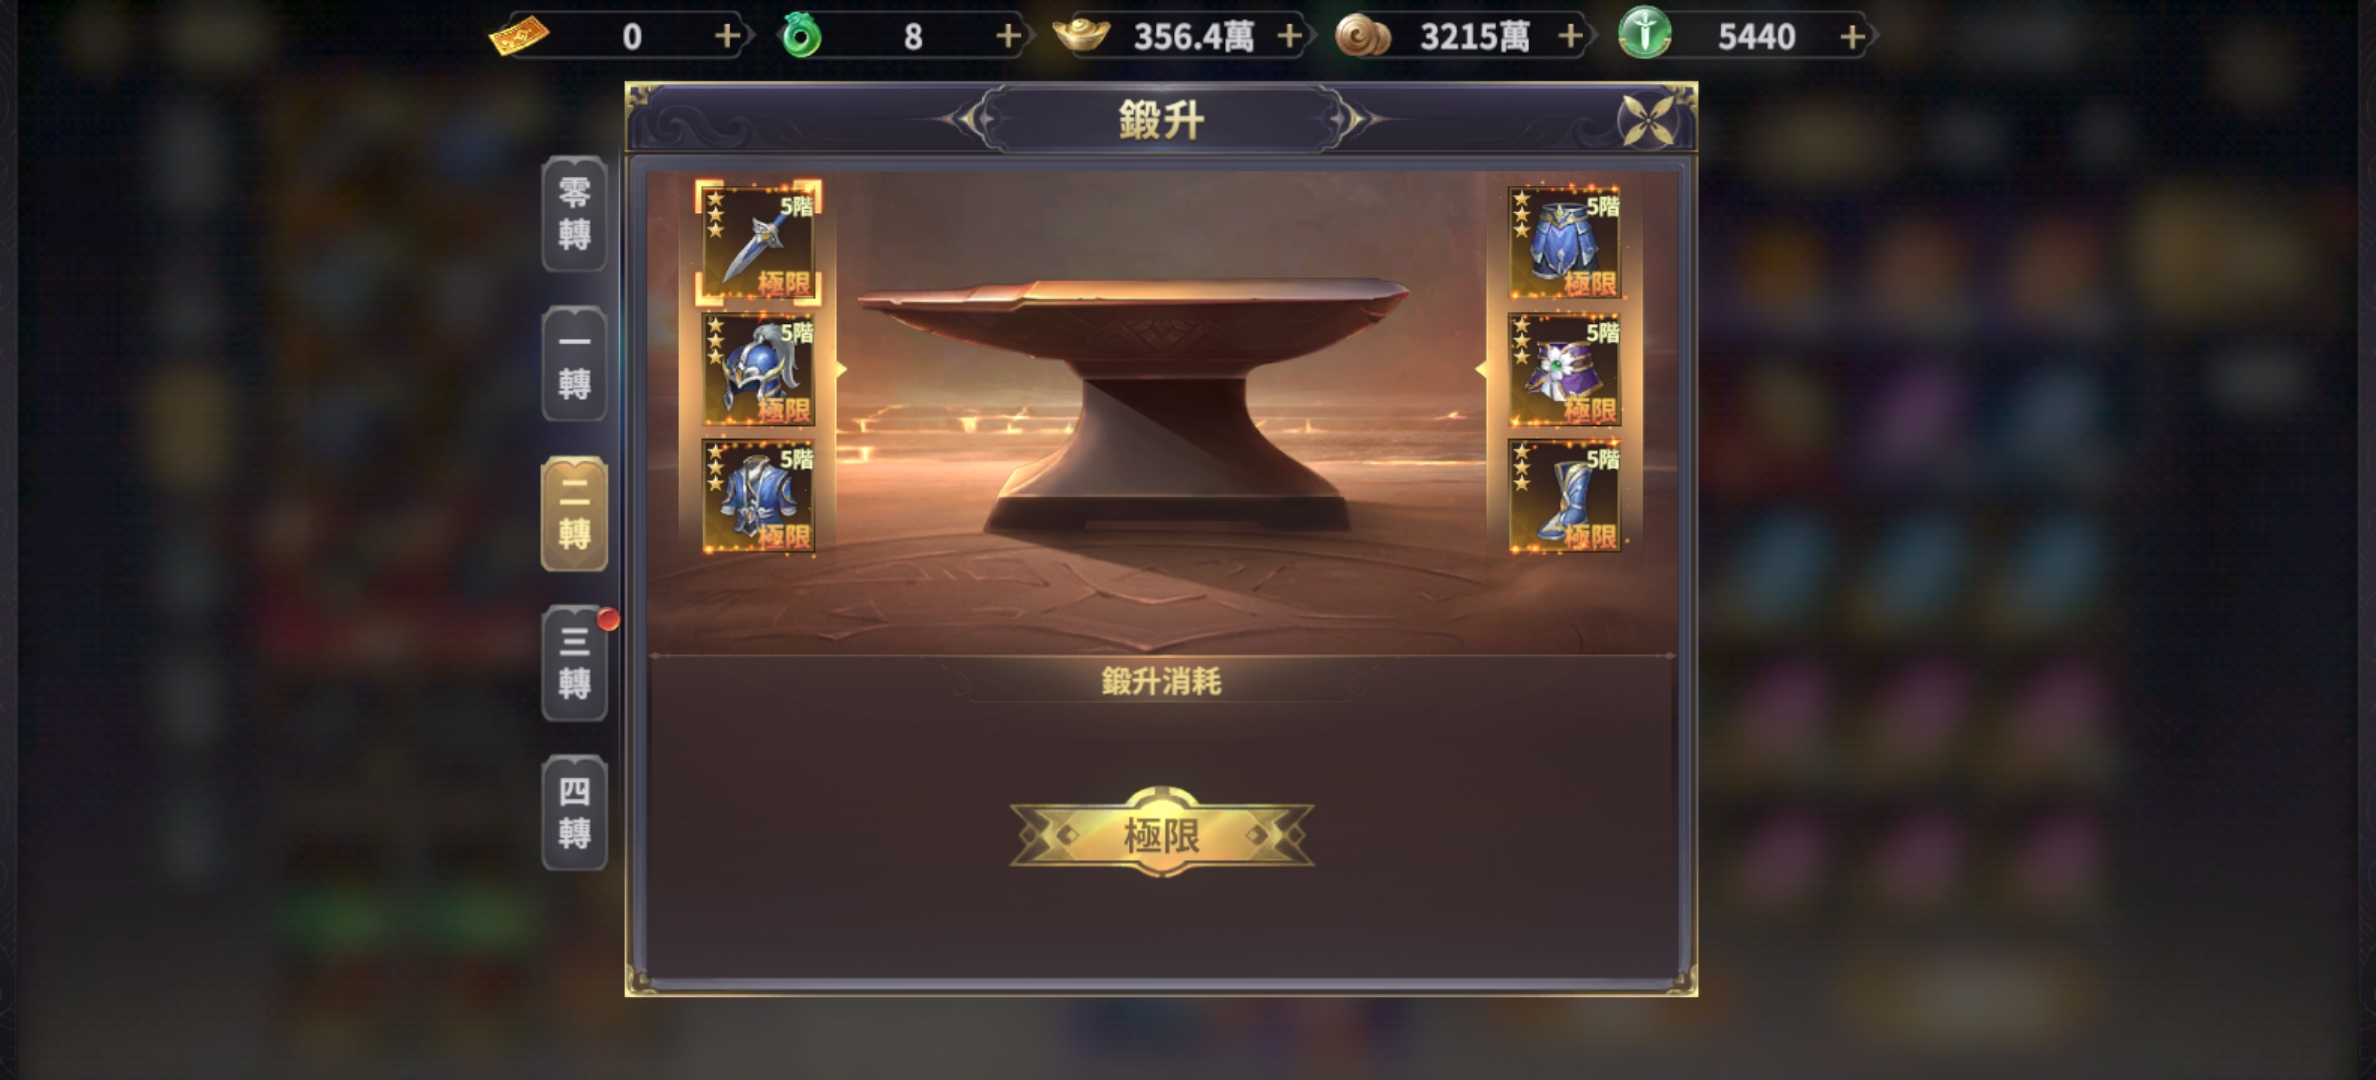Switch to the 零轉 tab
This screenshot has width=2376, height=1080.
click(574, 213)
